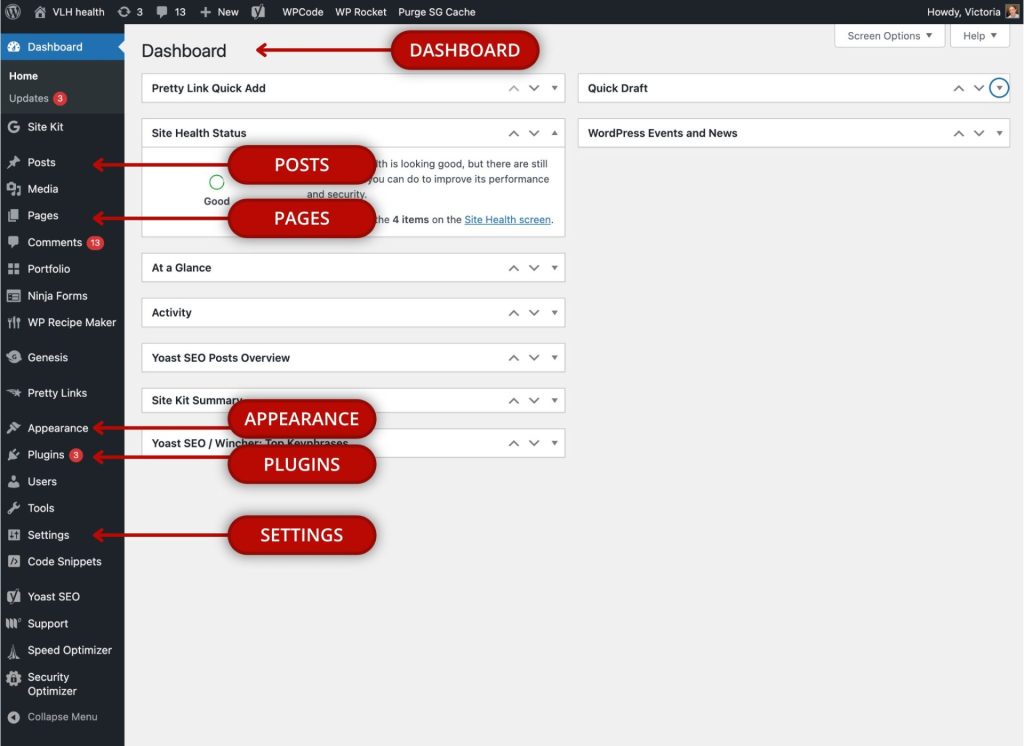Screen dimensions: 1024x746
Task: Click the updates refresh icon showing 3
Action: pyautogui.click(x=124, y=12)
